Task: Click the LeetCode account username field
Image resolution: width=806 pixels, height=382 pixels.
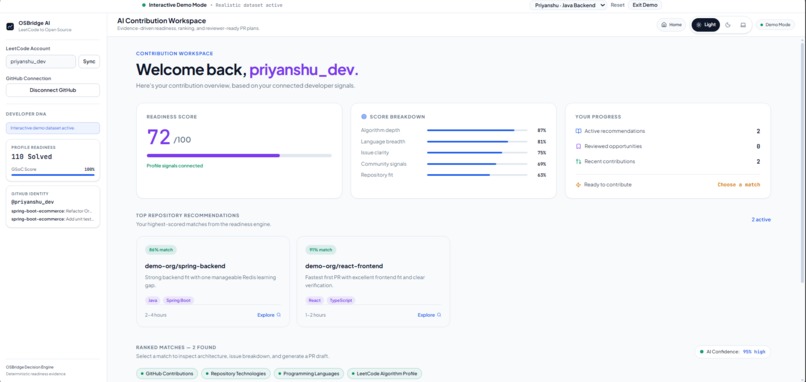Action: (41, 62)
